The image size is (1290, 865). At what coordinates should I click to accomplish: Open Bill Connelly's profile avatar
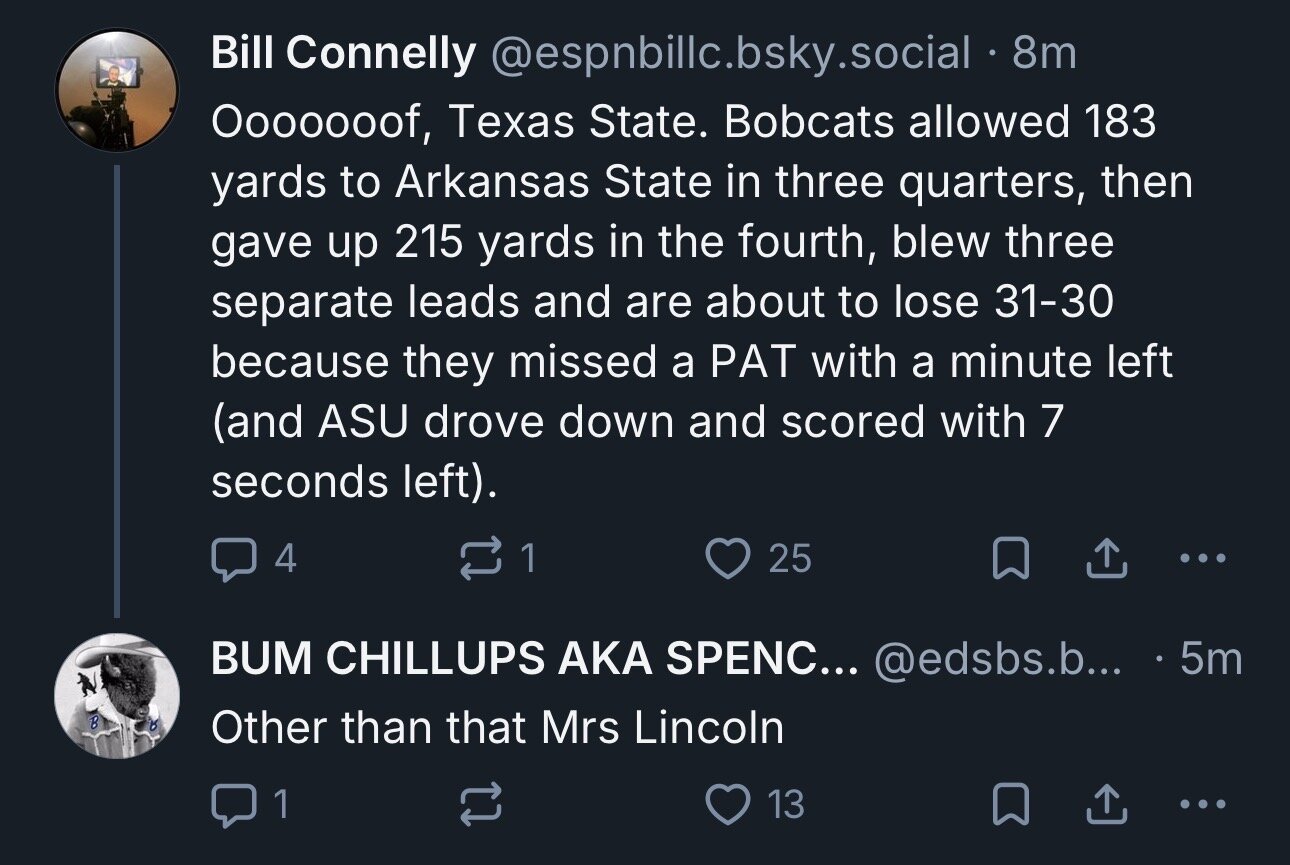pyautogui.click(x=116, y=90)
